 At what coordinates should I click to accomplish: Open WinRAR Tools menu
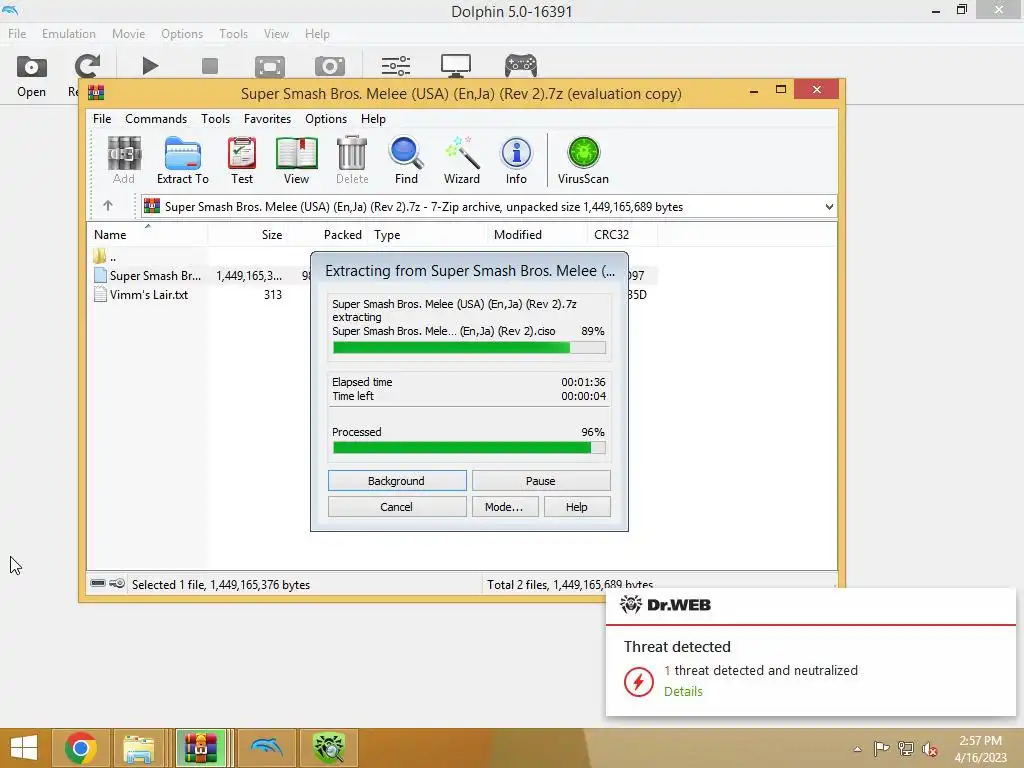pyautogui.click(x=216, y=119)
